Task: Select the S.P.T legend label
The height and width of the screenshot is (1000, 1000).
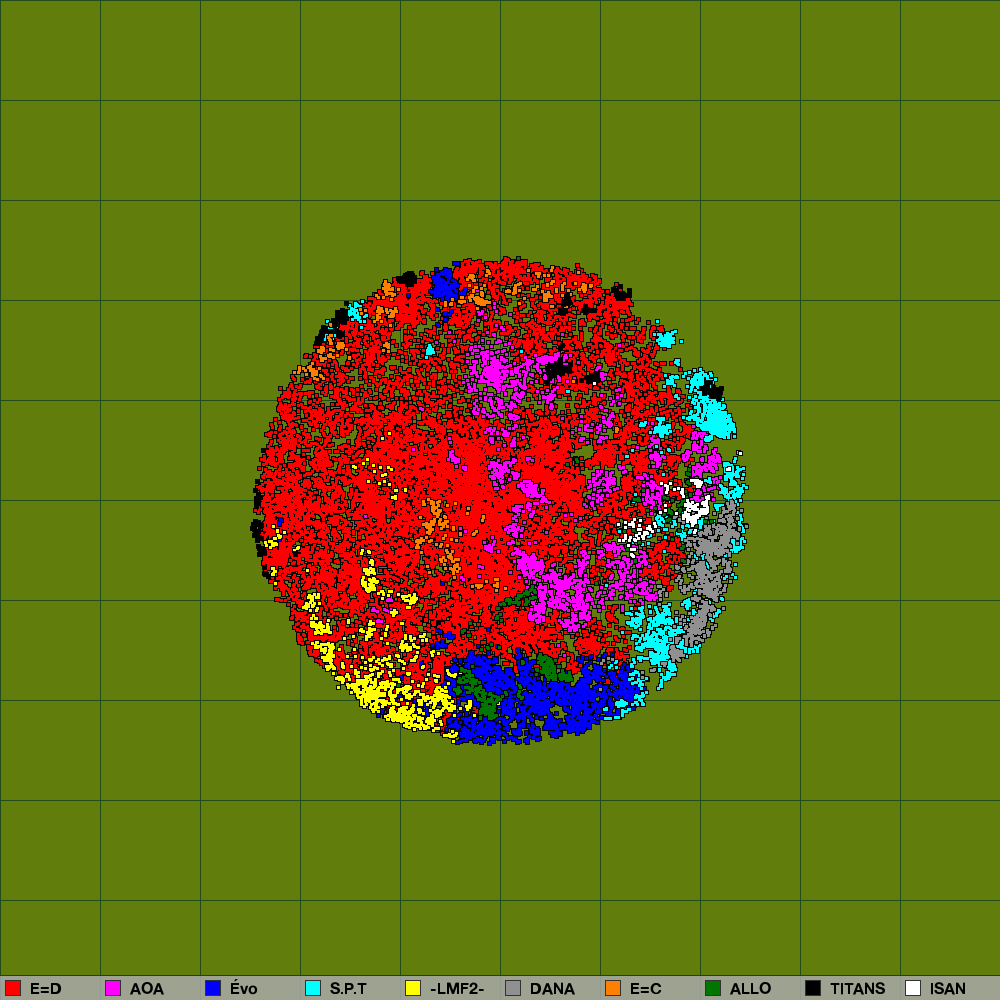Action: point(348,989)
